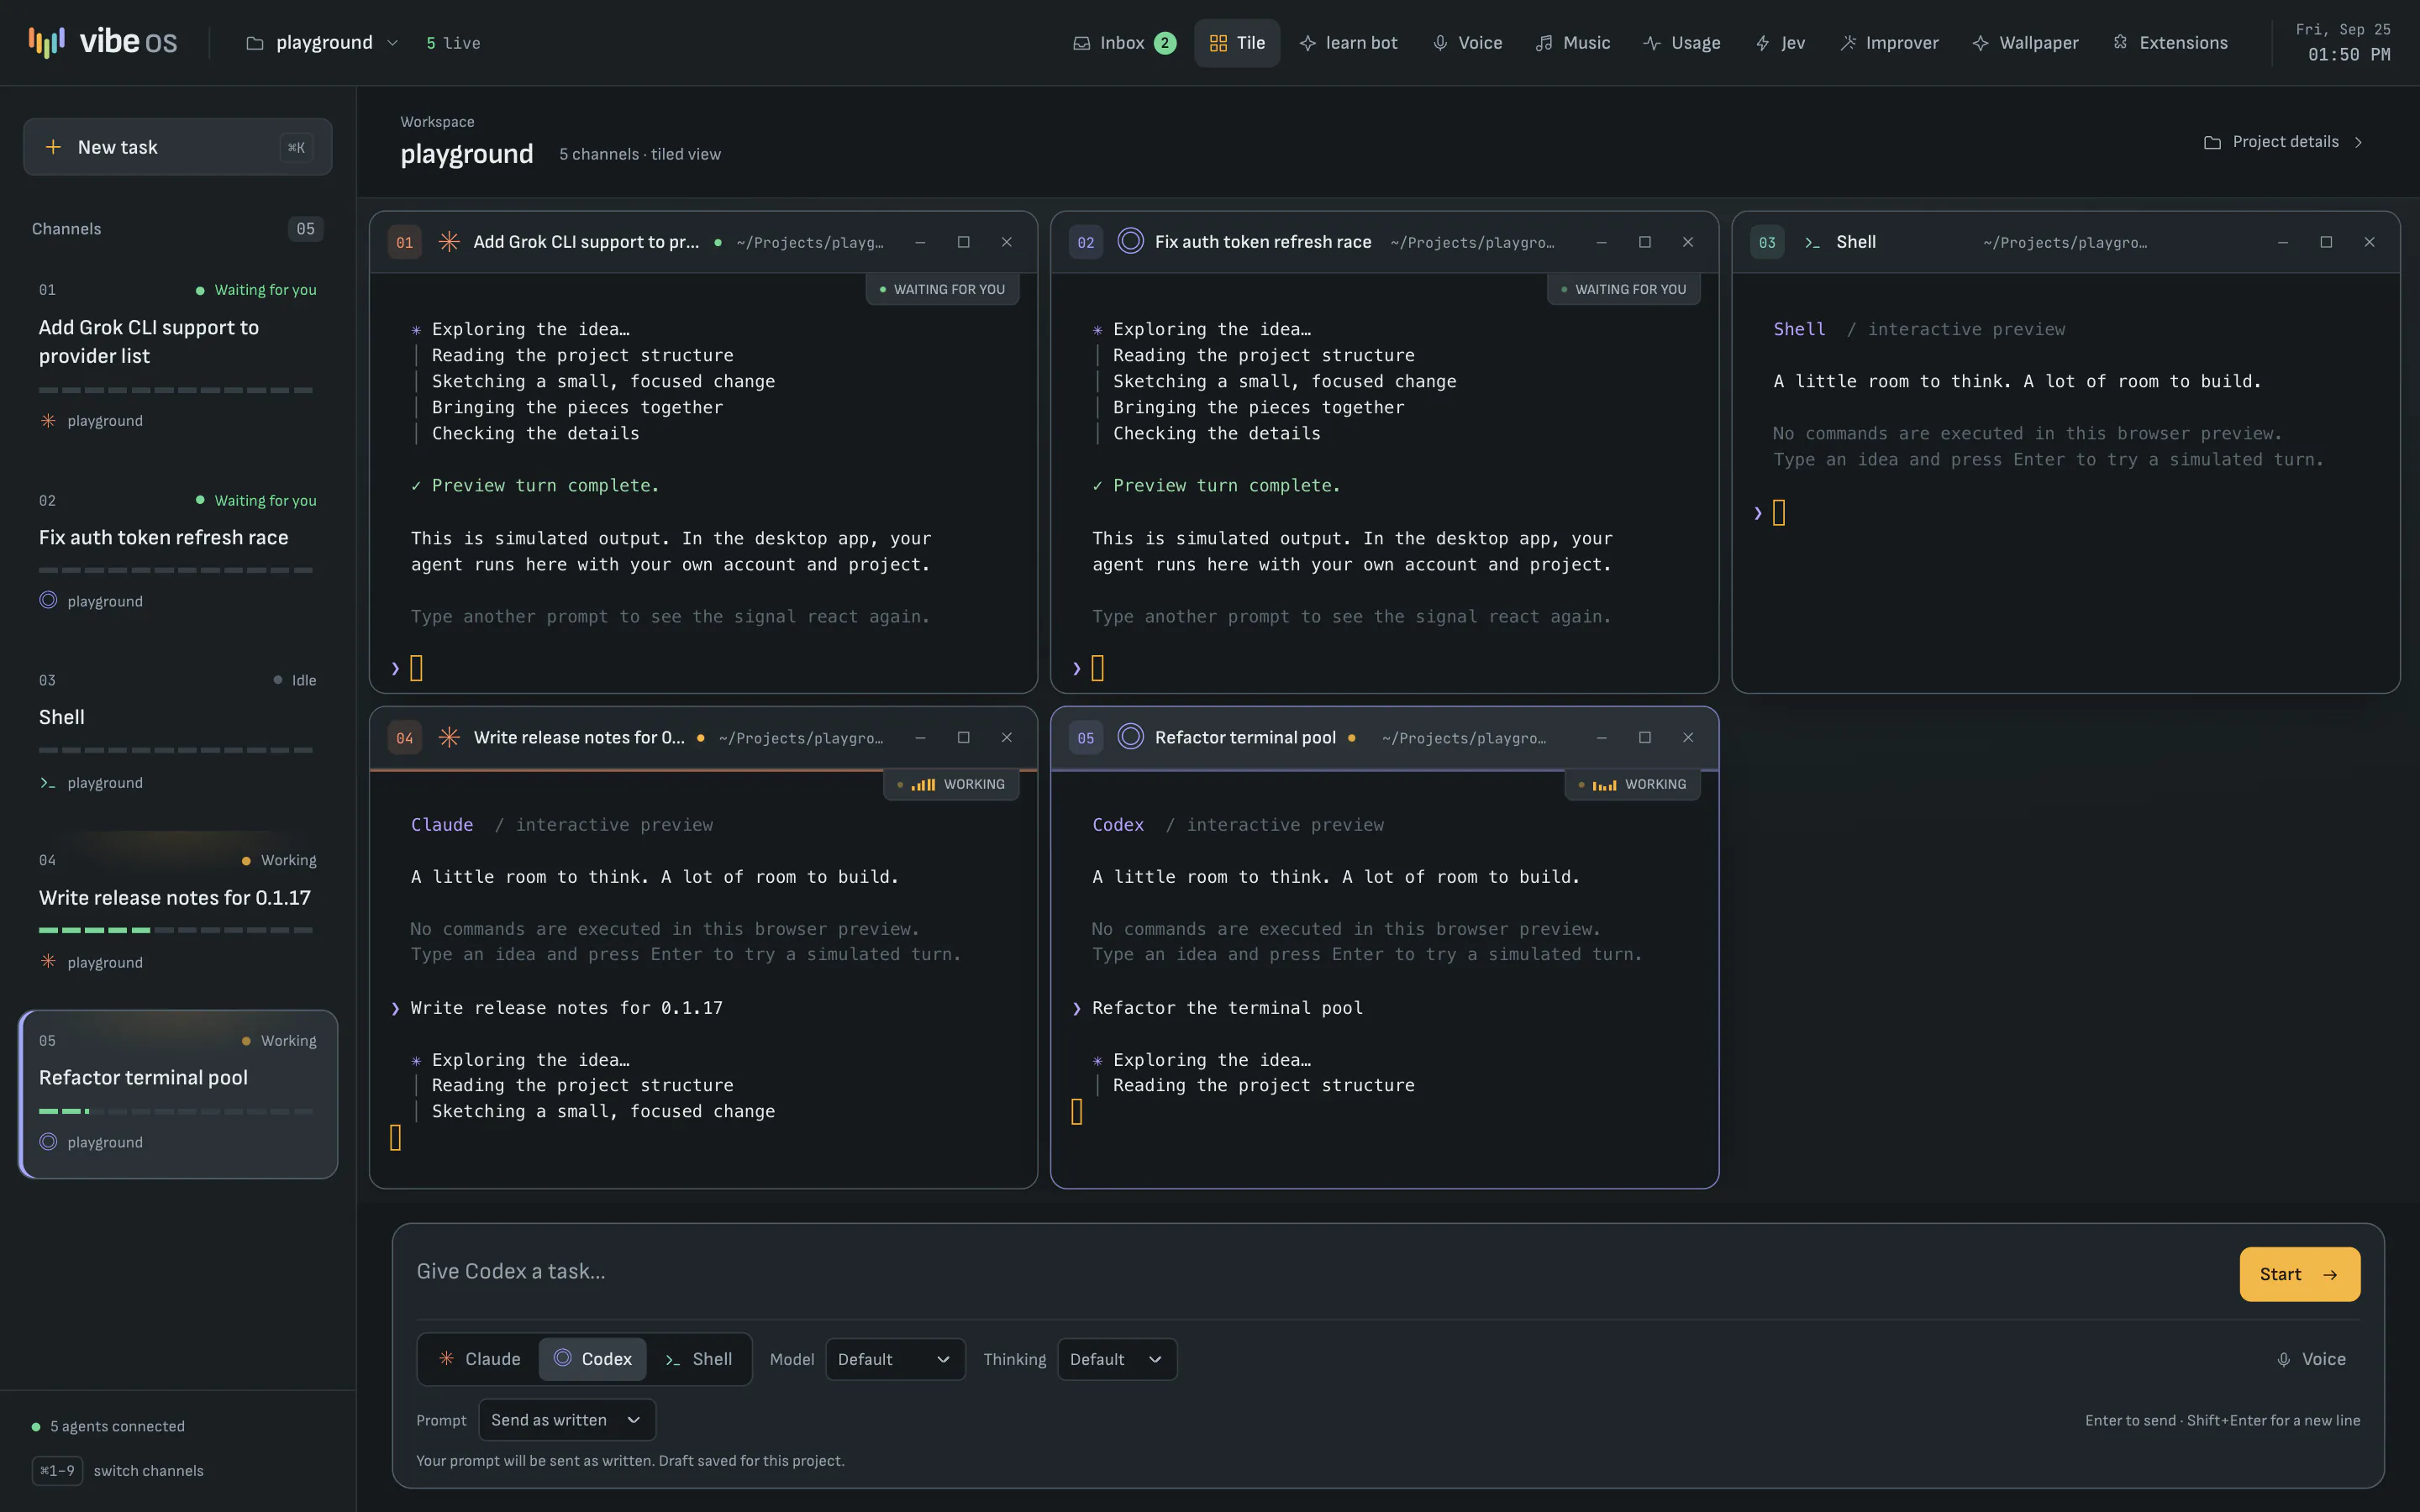The height and width of the screenshot is (1512, 2420).
Task: Click the plus icon on New task
Action: coord(53,147)
